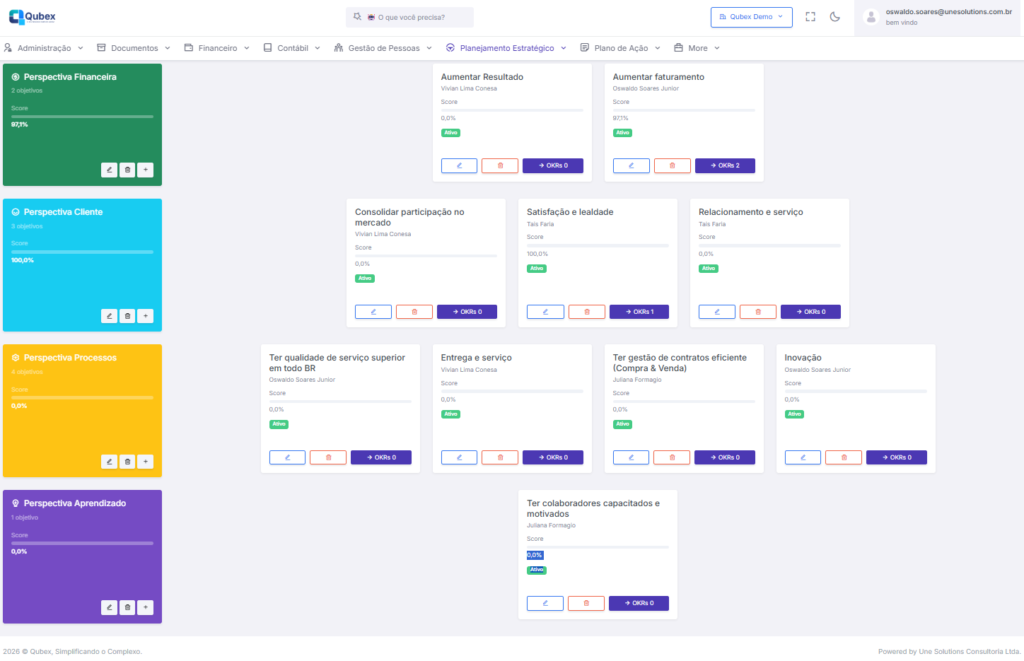Open user profile avatar menu
This screenshot has height=661, width=1024.
871,17
